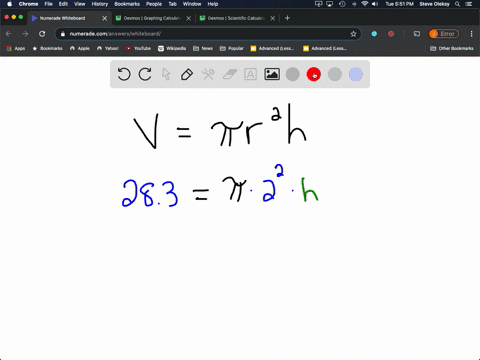Switch to Desmos Graphing Calculator tab
The image size is (480, 360).
pyautogui.click(x=152, y=18)
